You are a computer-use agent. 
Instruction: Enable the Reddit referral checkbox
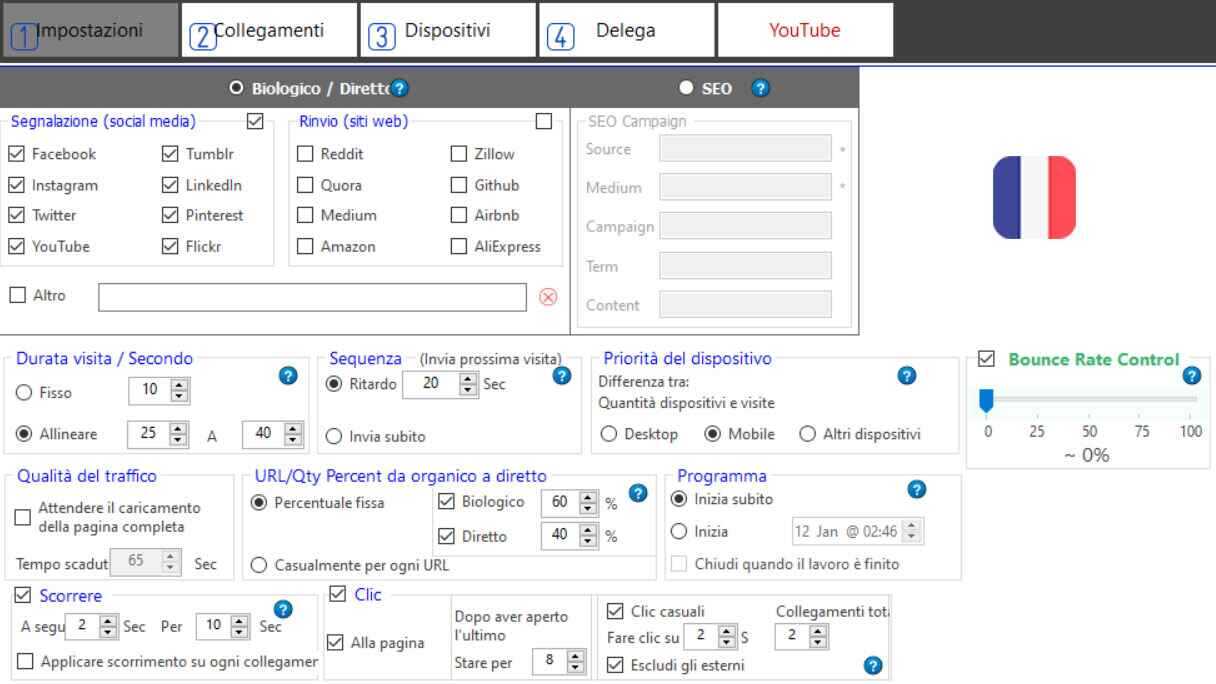tap(305, 154)
